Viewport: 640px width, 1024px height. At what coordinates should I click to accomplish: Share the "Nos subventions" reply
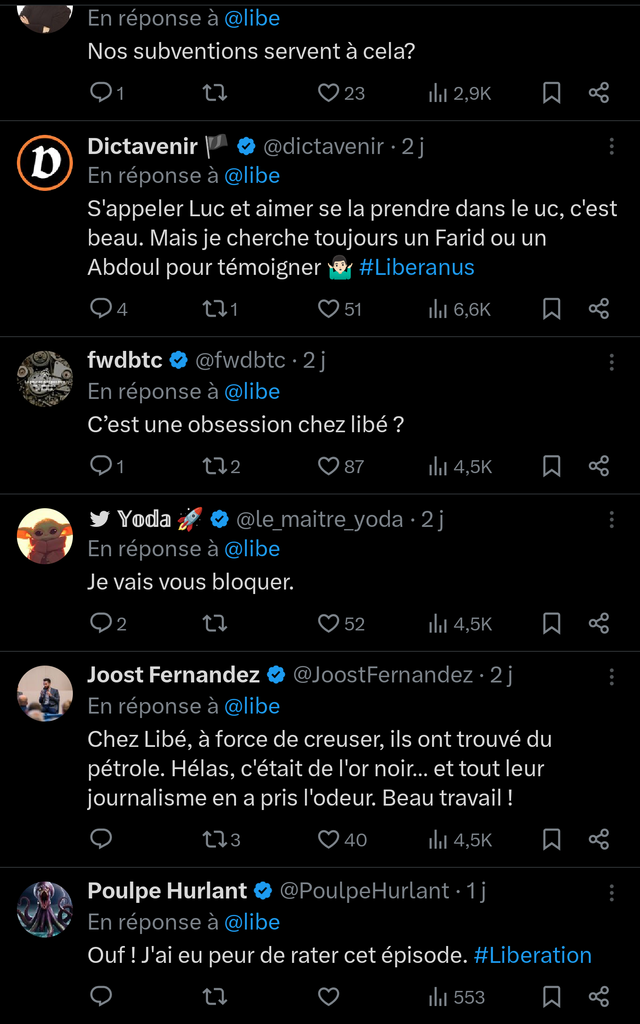click(x=599, y=93)
